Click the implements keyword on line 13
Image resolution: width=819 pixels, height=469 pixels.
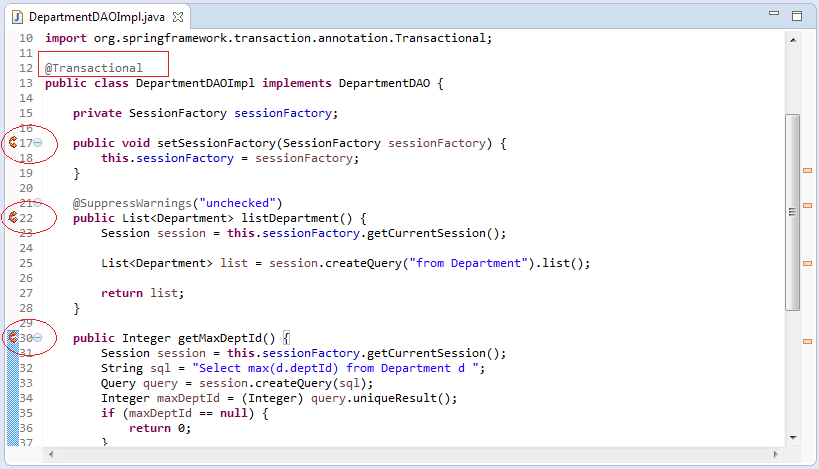click(297, 84)
